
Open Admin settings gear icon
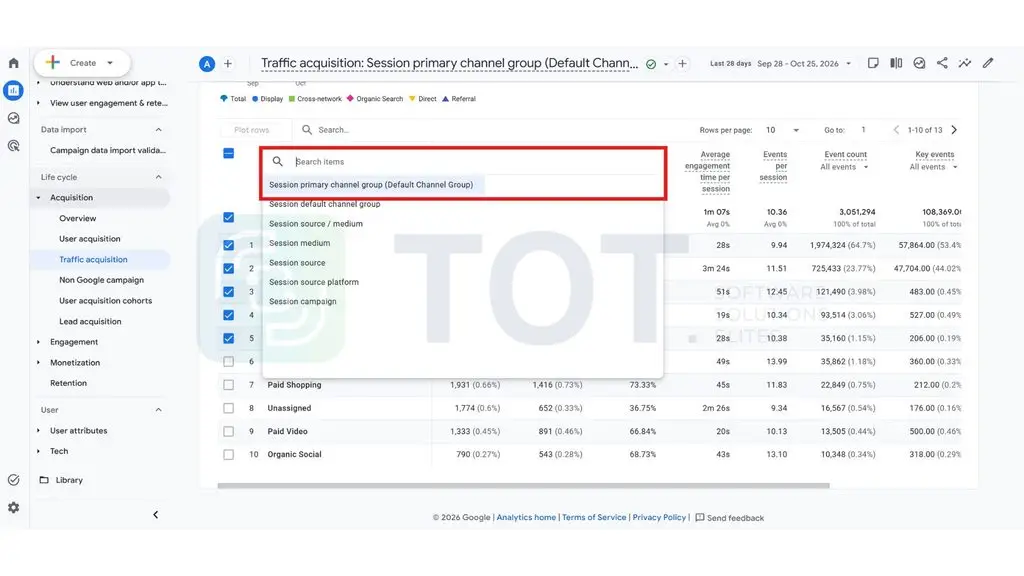[14, 507]
